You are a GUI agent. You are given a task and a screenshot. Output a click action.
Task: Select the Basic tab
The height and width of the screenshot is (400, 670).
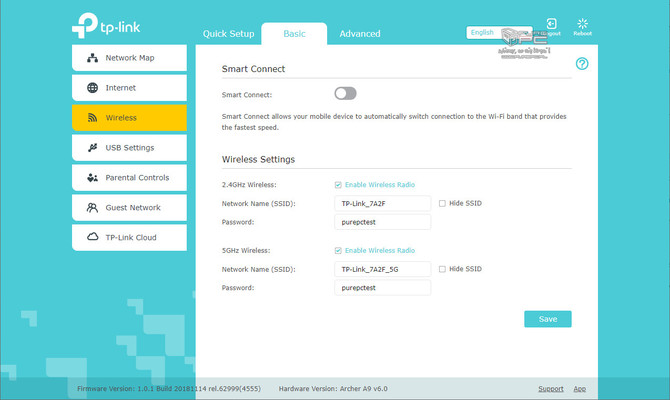(x=294, y=34)
